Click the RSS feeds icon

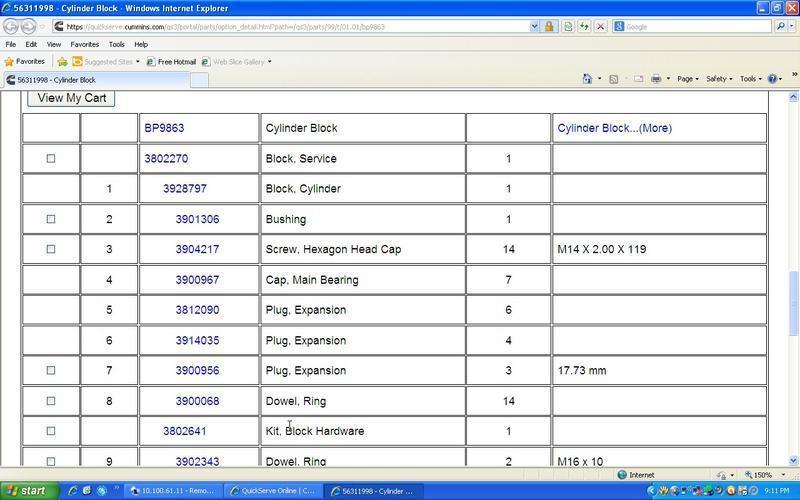614,79
